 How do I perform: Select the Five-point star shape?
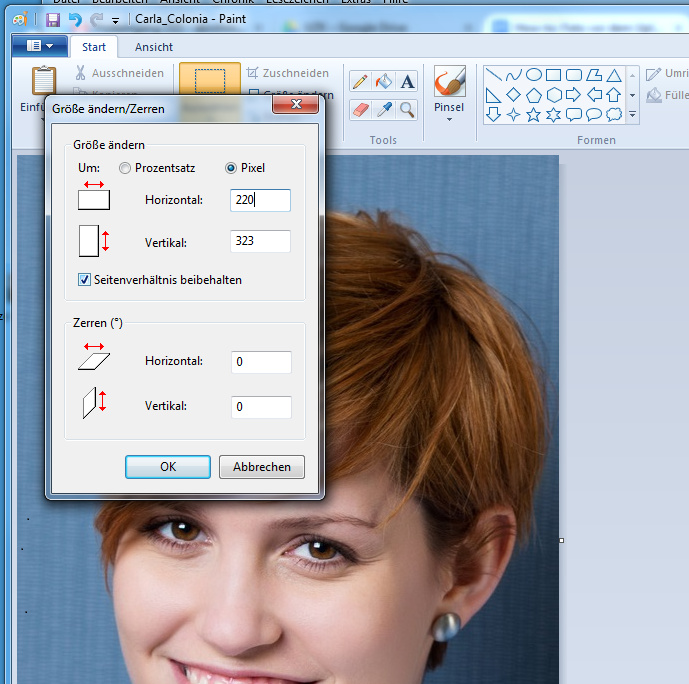[x=534, y=115]
